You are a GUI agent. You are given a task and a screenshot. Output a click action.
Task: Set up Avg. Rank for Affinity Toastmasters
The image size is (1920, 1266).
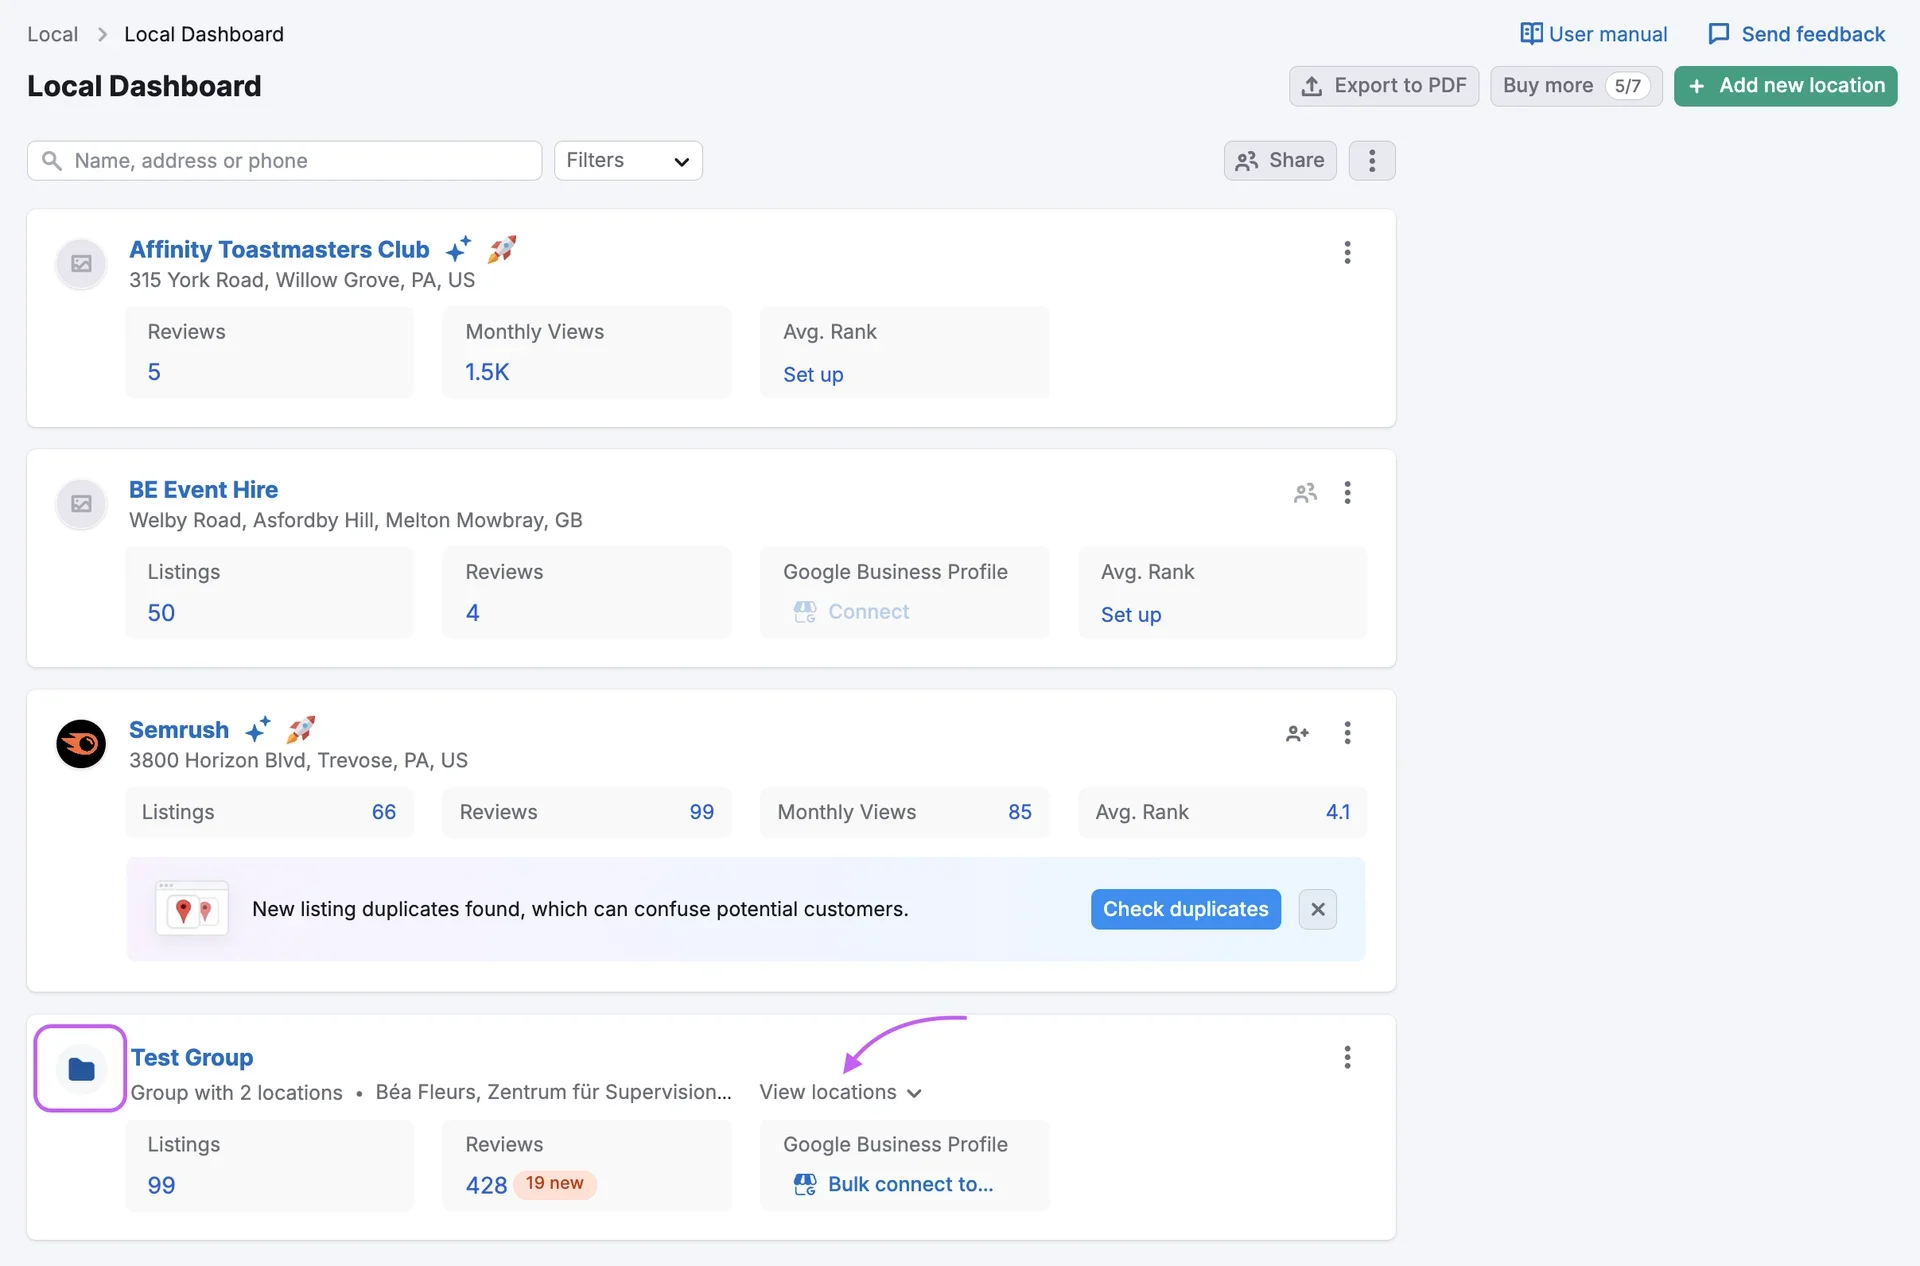(813, 374)
